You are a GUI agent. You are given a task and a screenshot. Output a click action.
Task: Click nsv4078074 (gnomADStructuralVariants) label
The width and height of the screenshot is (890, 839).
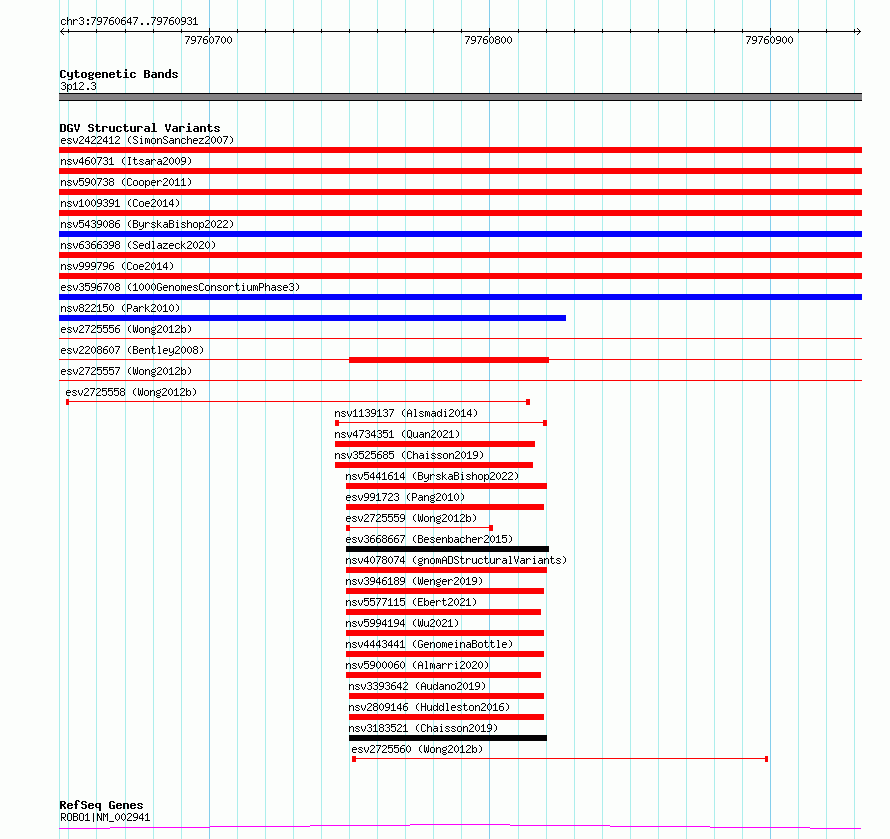click(456, 560)
